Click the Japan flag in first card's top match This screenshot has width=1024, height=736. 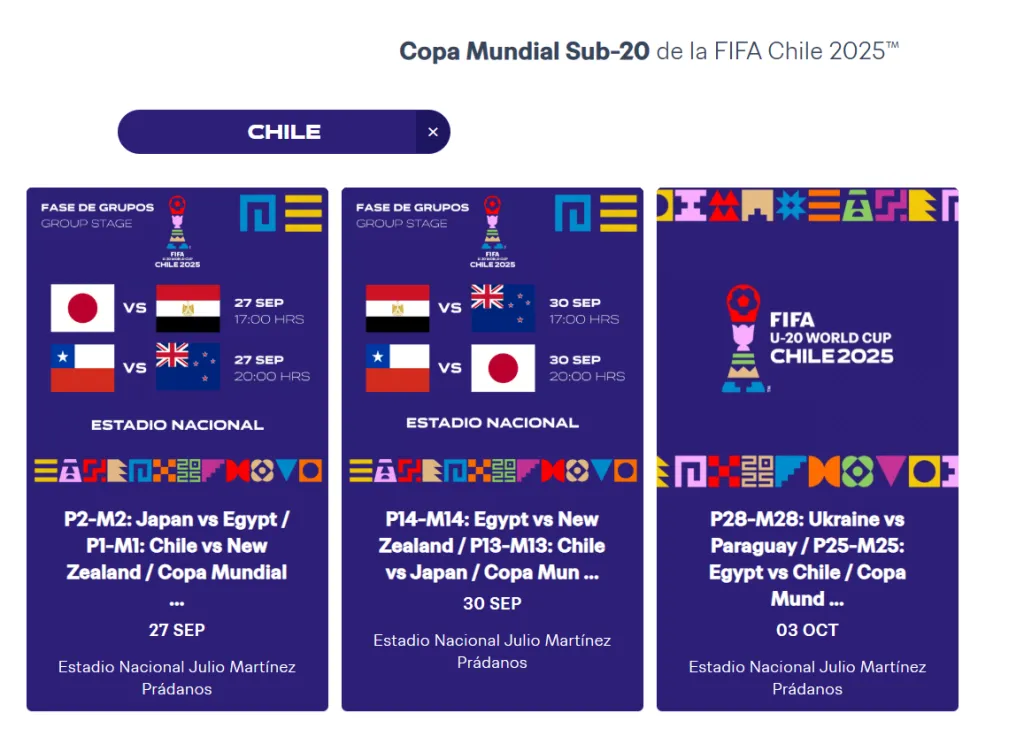pyautogui.click(x=83, y=308)
